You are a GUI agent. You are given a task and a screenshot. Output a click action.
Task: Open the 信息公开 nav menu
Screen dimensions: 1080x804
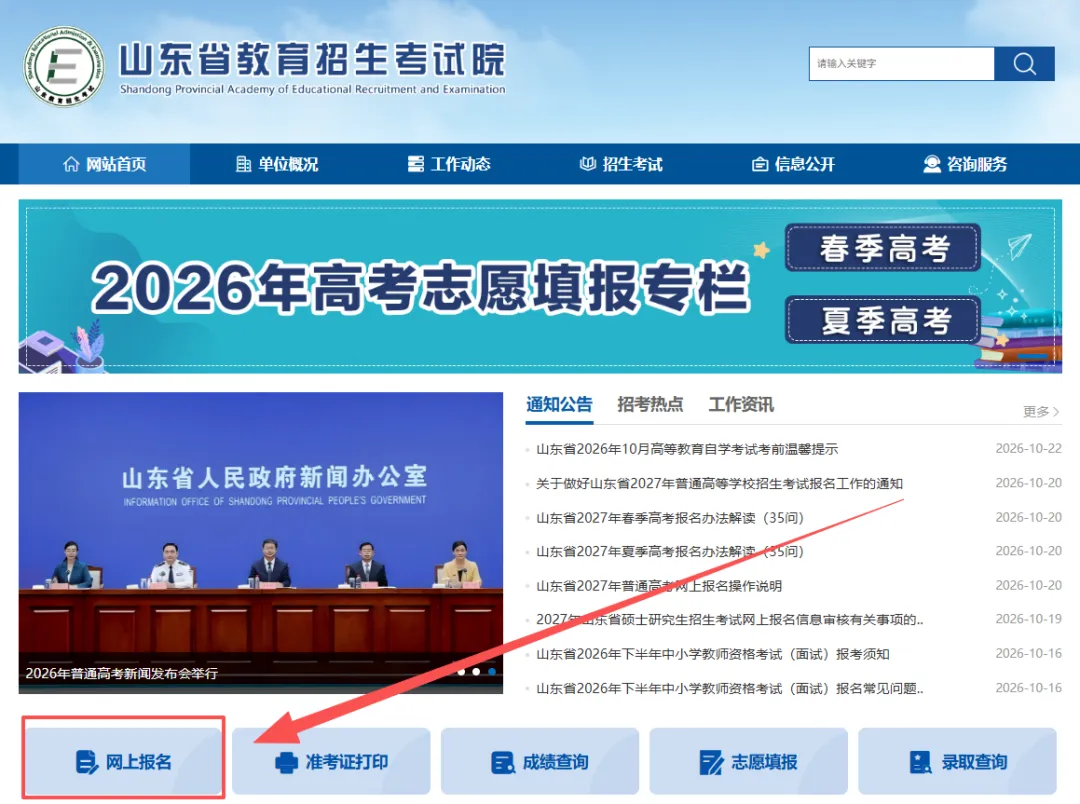coord(793,164)
